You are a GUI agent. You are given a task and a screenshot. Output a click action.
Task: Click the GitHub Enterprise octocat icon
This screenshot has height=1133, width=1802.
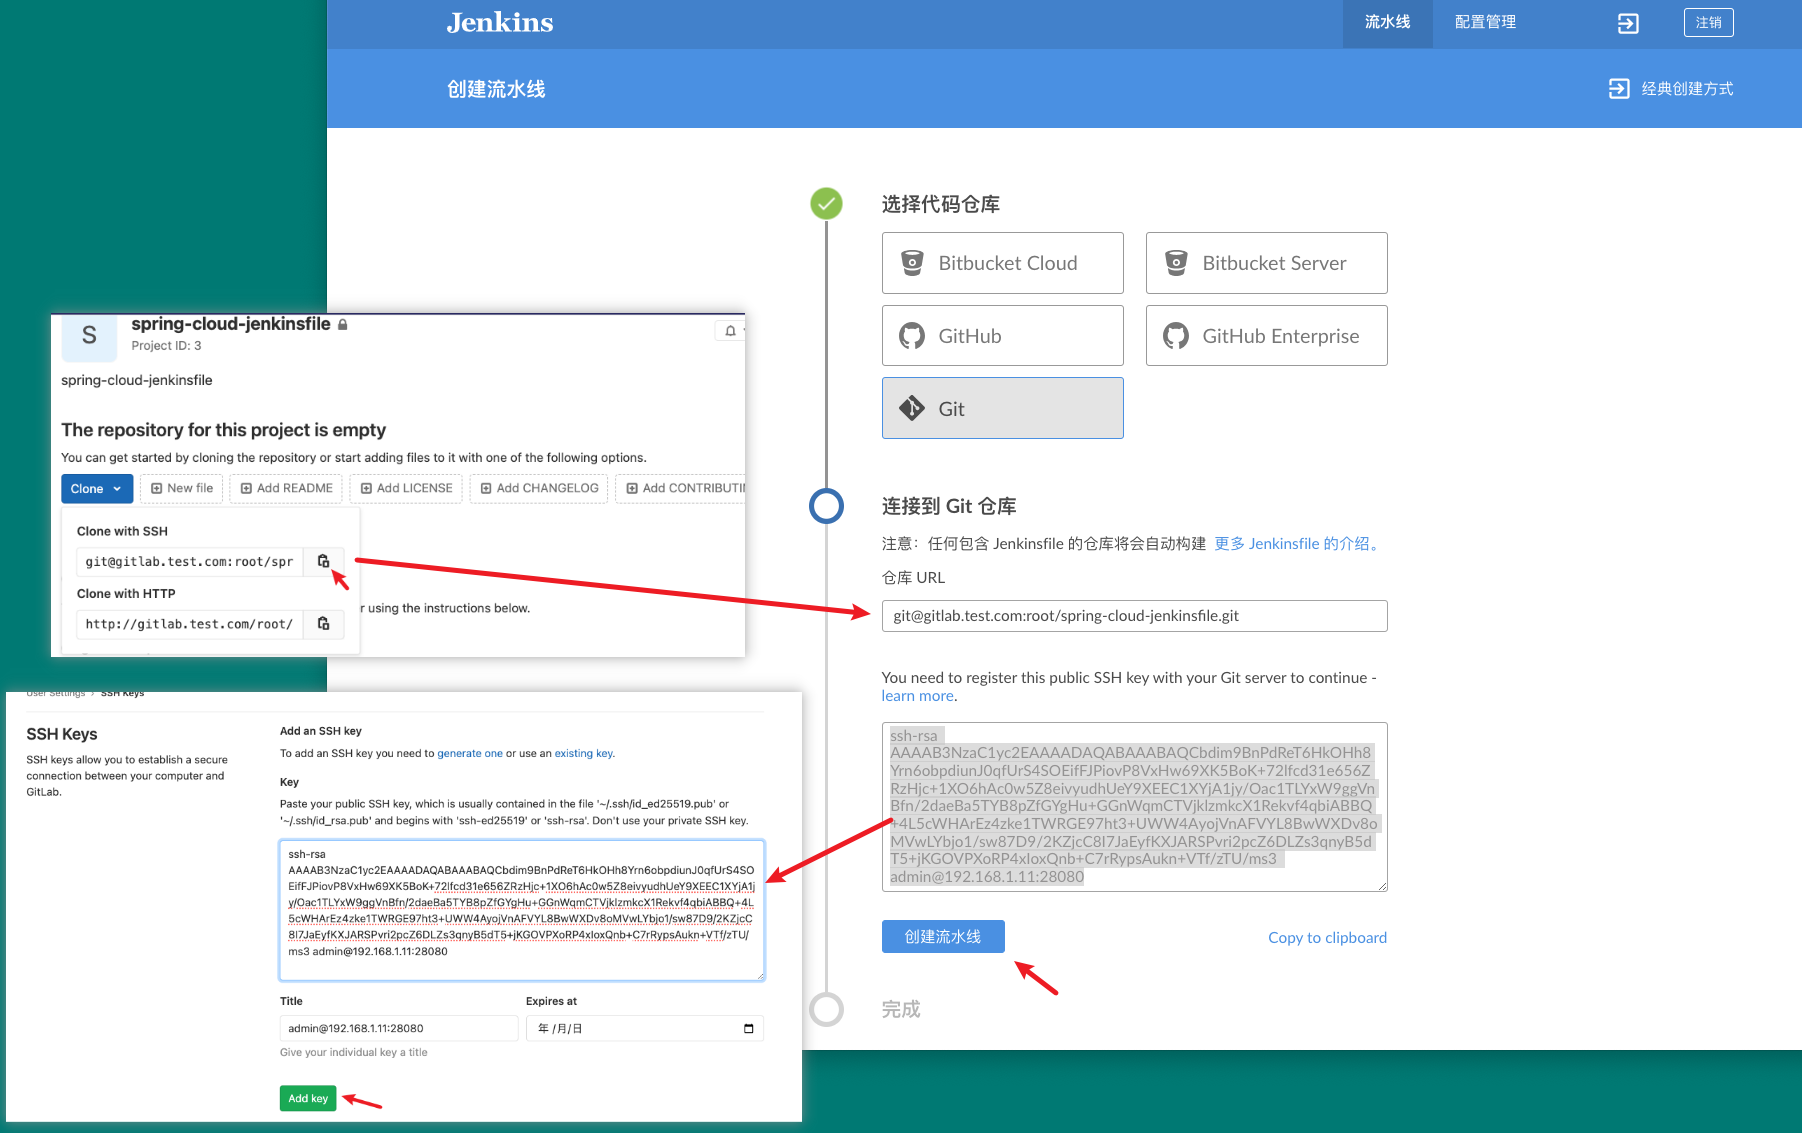tap(1176, 336)
